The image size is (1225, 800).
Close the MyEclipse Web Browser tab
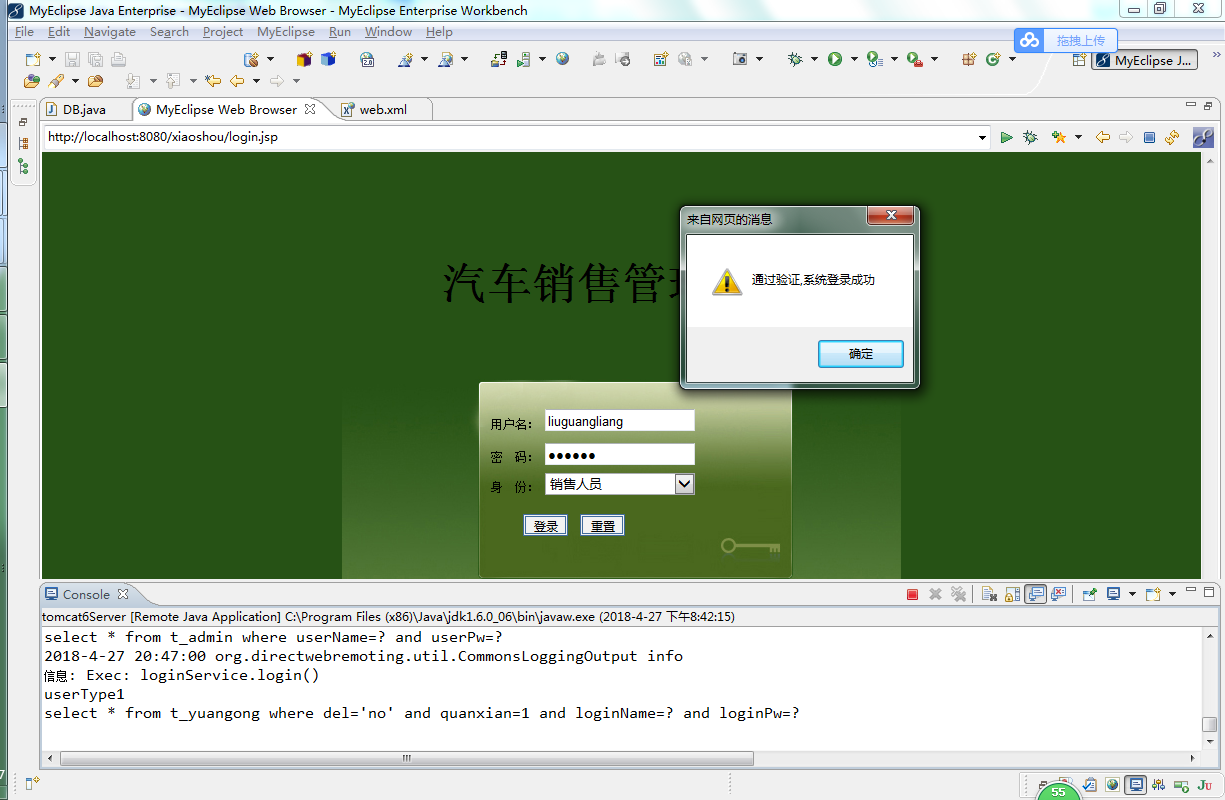point(310,110)
